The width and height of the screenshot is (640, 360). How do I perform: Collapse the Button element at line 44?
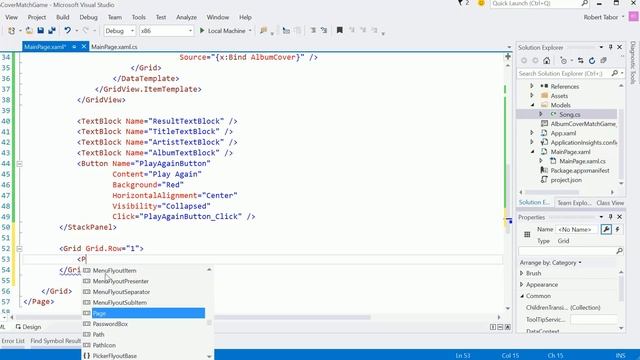coord(19,164)
